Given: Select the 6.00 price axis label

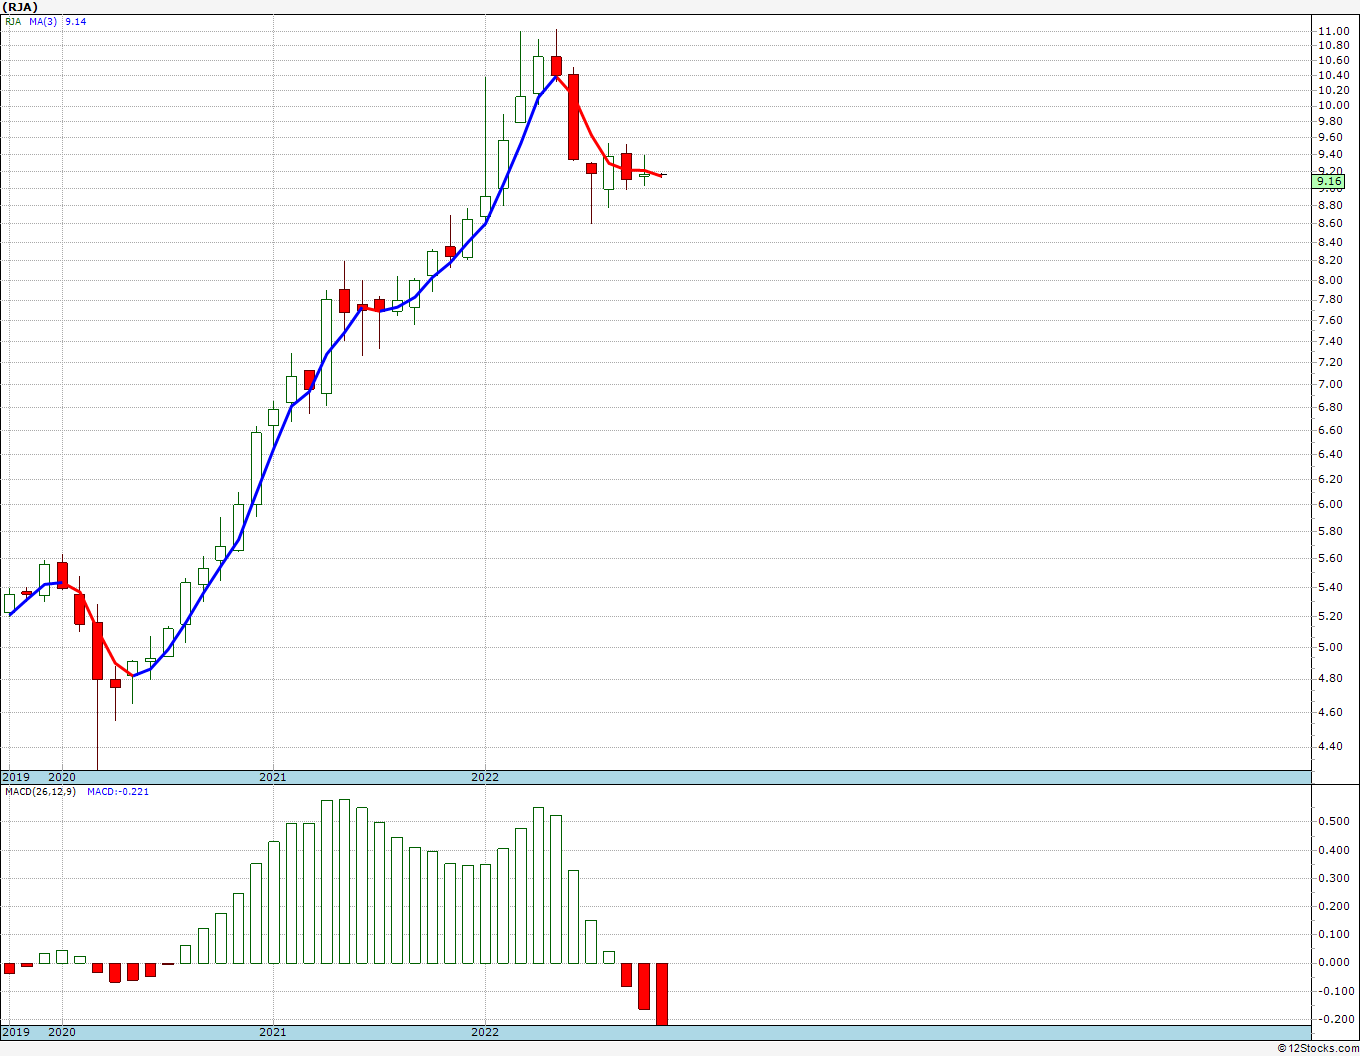Looking at the screenshot, I should point(1331,504).
